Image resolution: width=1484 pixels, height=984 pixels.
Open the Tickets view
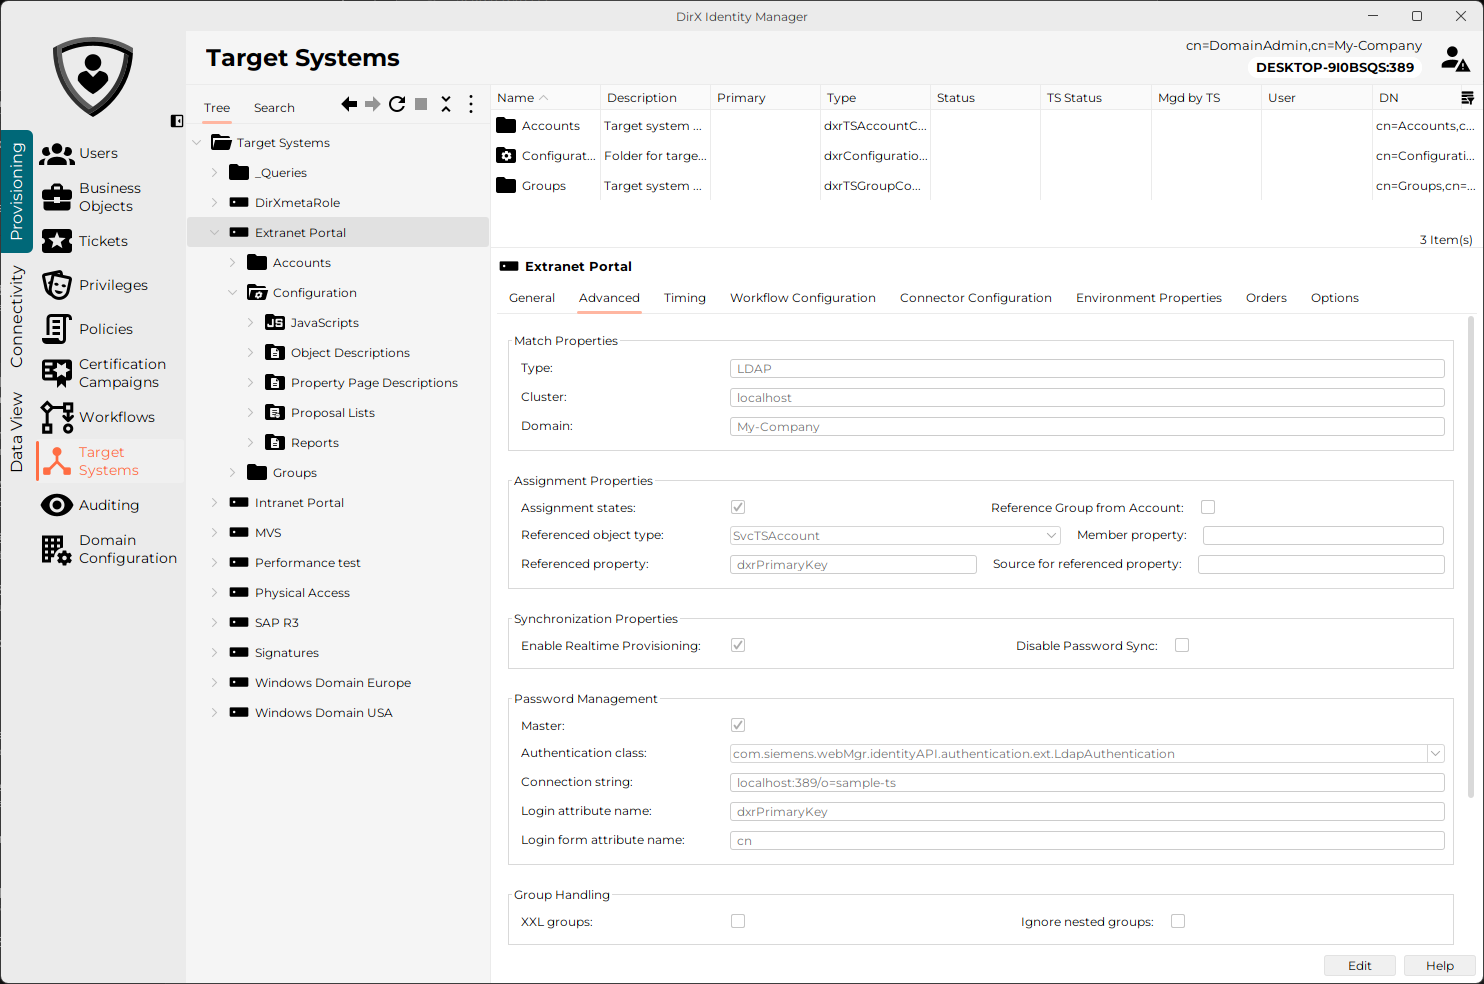click(x=85, y=241)
